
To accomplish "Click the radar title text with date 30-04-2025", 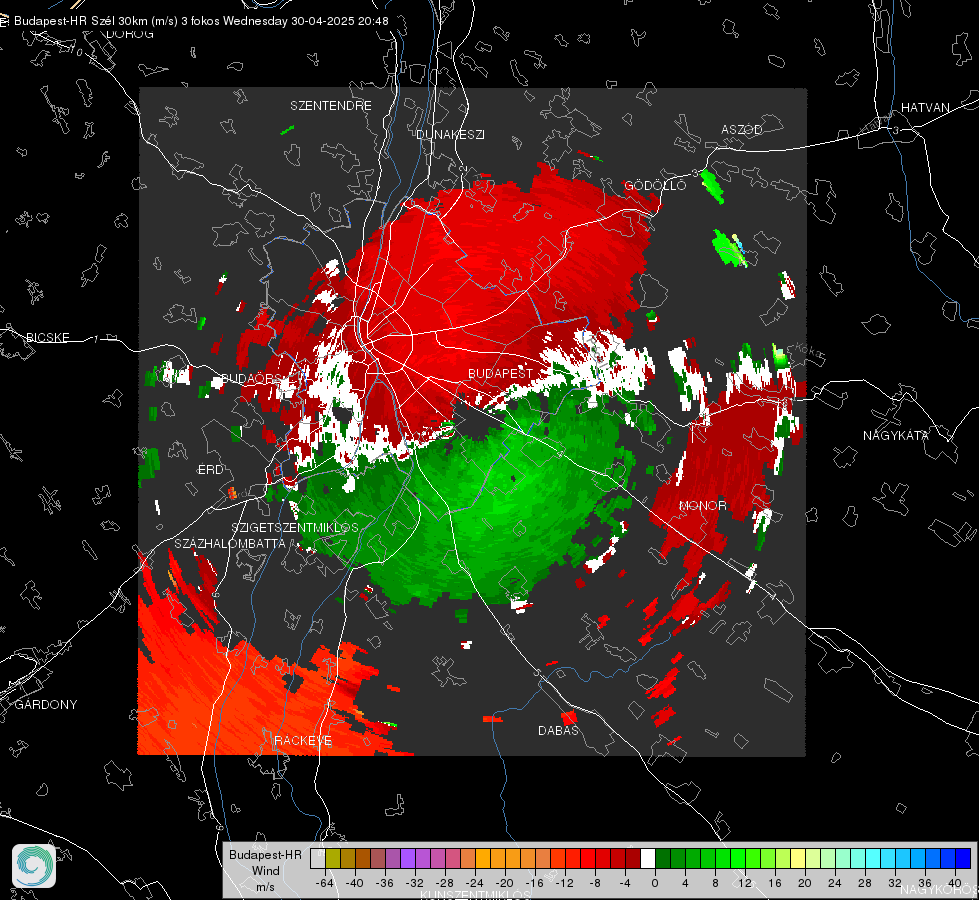I will click(201, 21).
